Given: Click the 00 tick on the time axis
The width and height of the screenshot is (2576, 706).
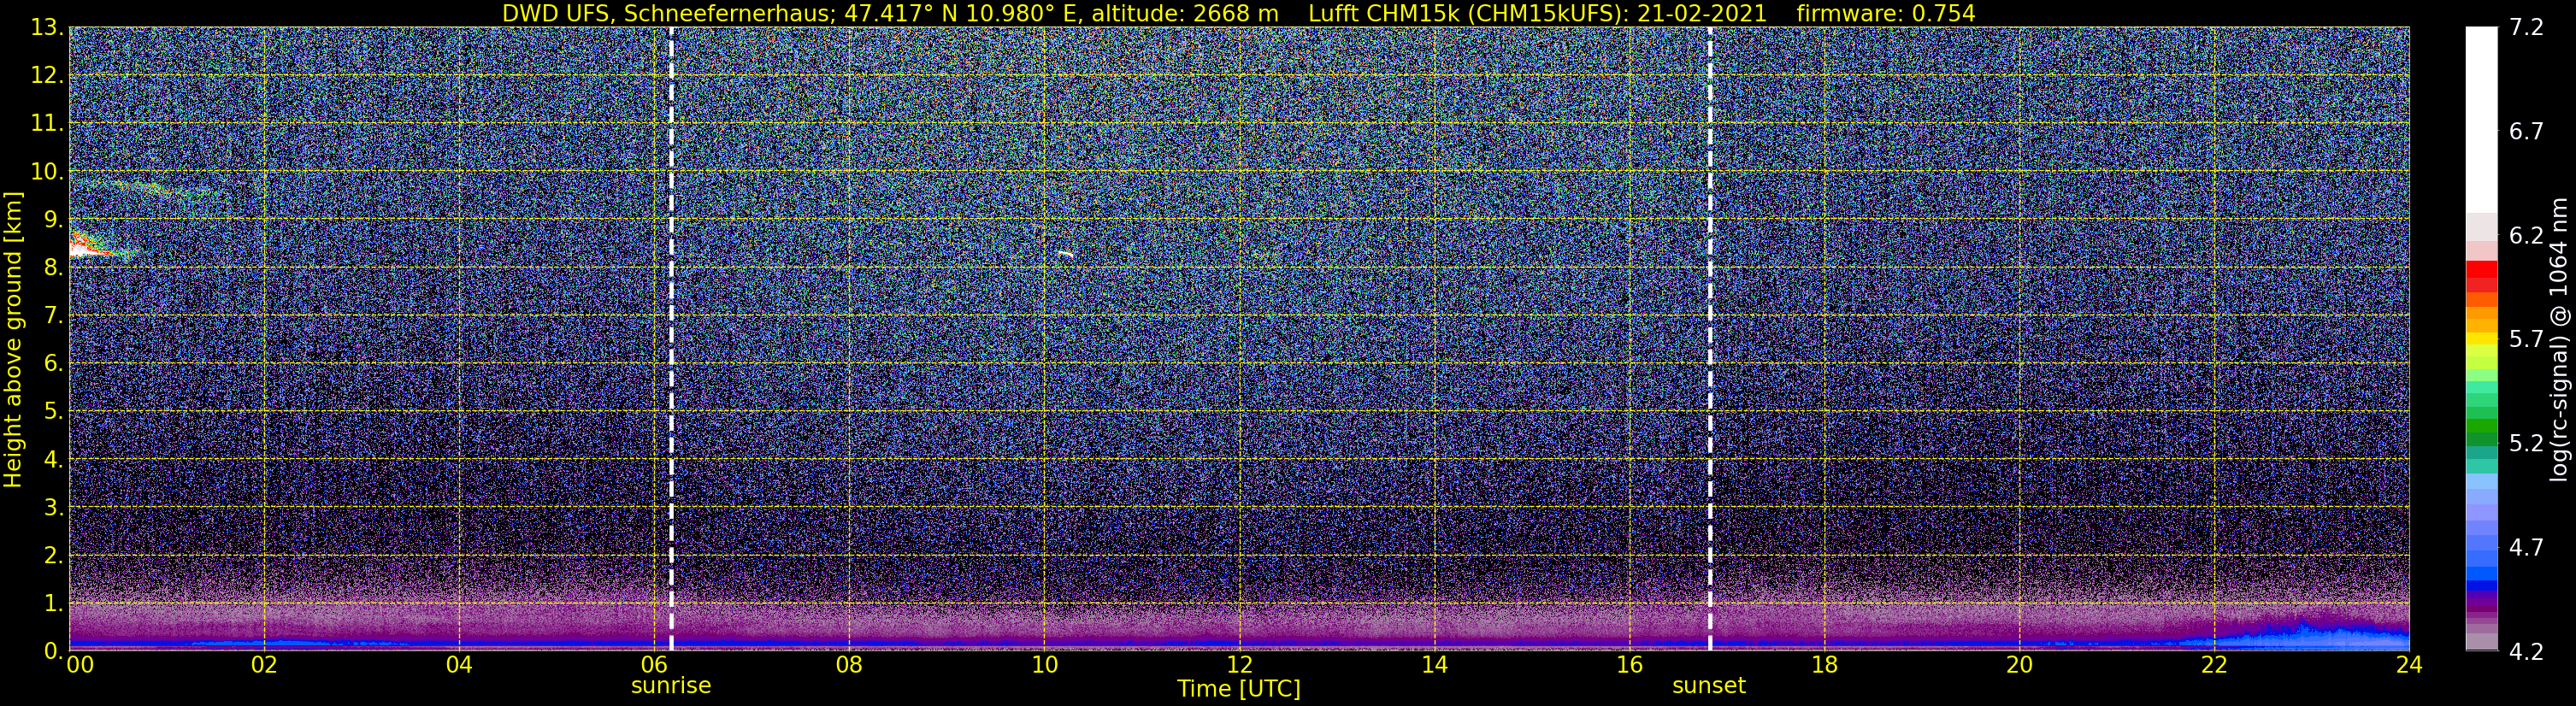Looking at the screenshot, I should (79, 665).
